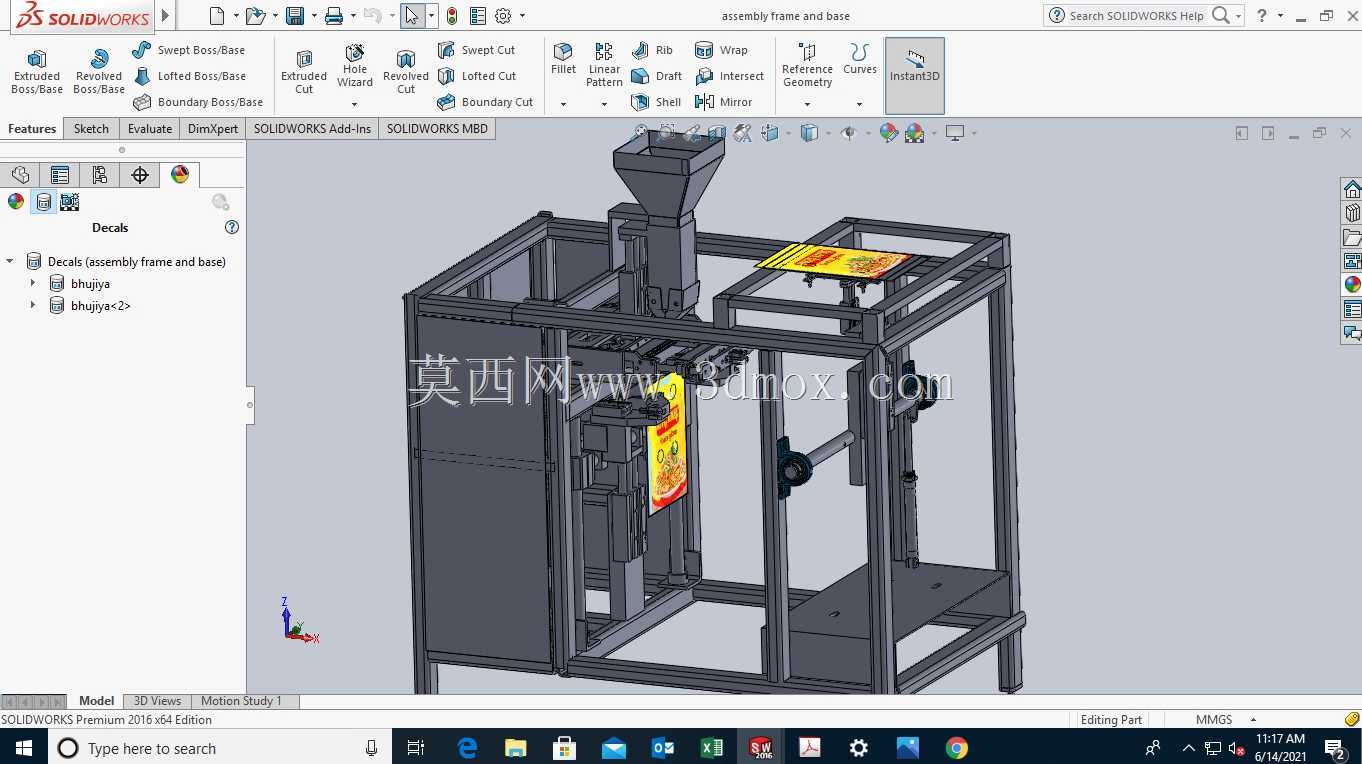Open the Appearances task pane tab
This screenshot has width=1362, height=764.
coord(1352,285)
